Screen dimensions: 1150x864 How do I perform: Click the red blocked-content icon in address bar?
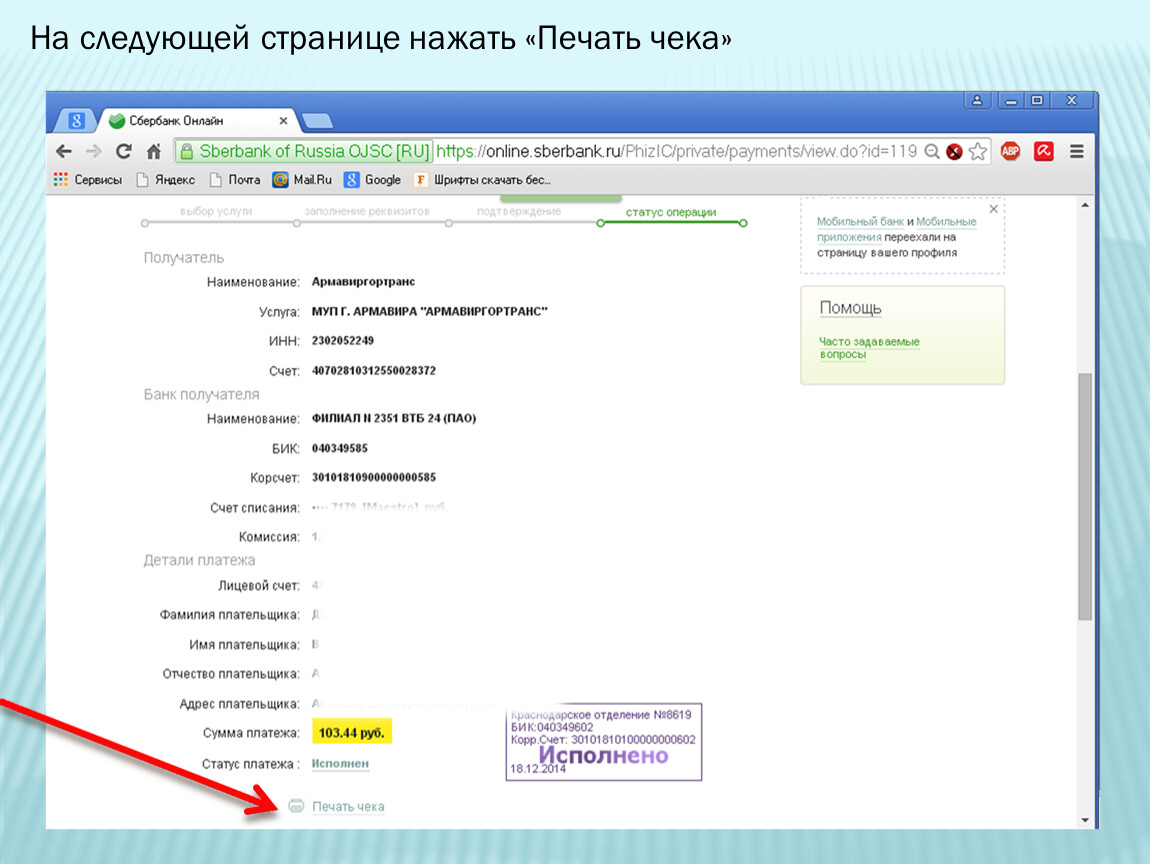click(x=954, y=151)
